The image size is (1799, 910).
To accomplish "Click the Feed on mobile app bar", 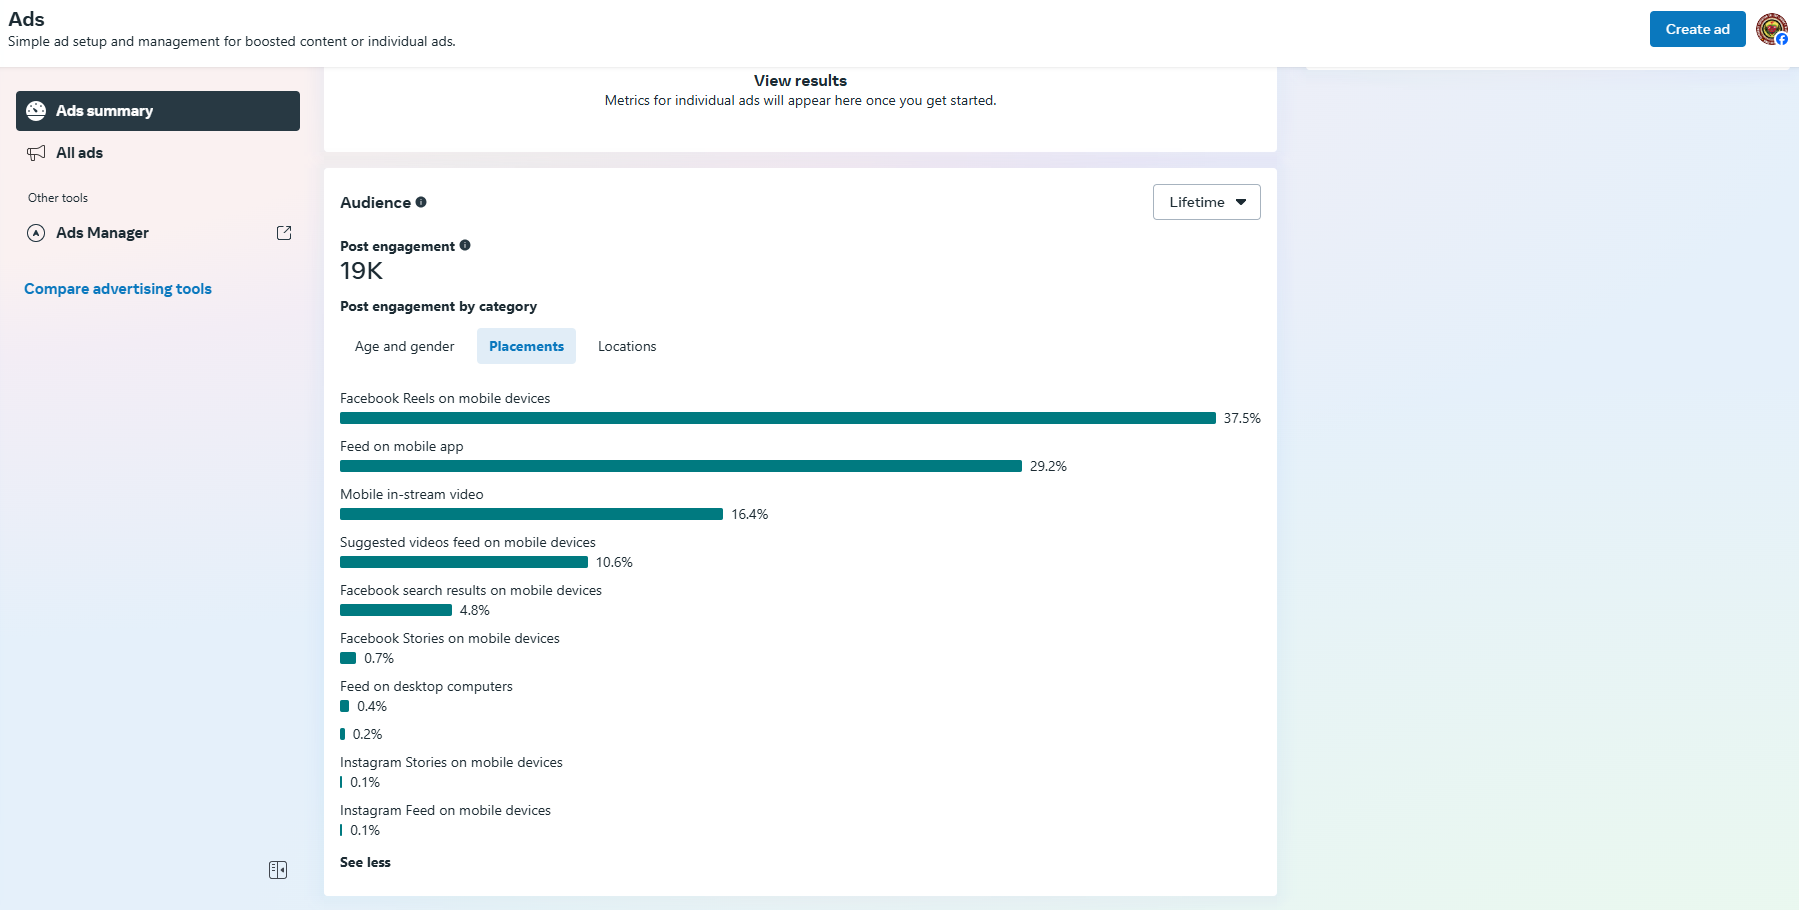I will pos(680,466).
